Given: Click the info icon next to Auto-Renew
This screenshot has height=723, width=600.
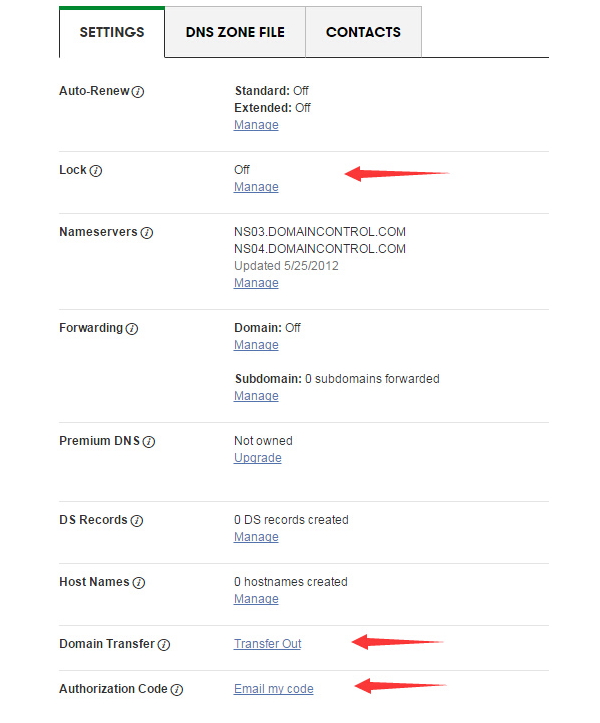Looking at the screenshot, I should (x=138, y=92).
